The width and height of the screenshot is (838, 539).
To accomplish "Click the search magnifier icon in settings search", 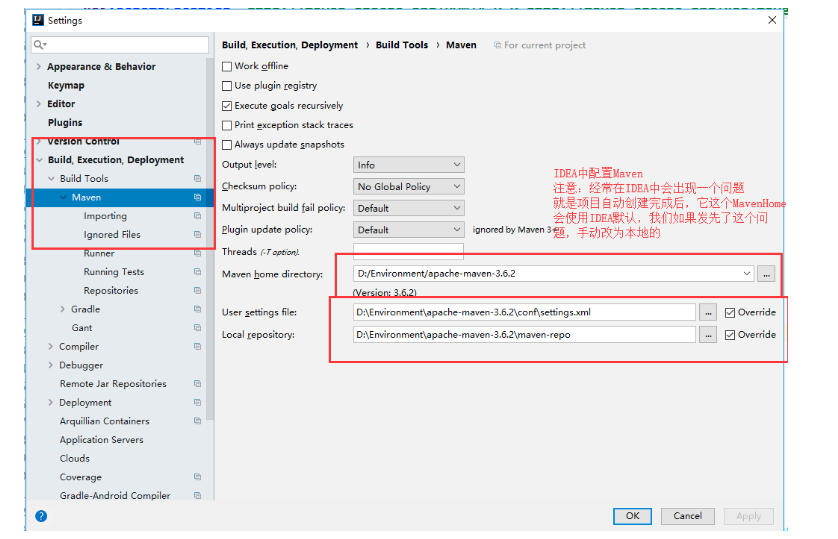I will 40,45.
